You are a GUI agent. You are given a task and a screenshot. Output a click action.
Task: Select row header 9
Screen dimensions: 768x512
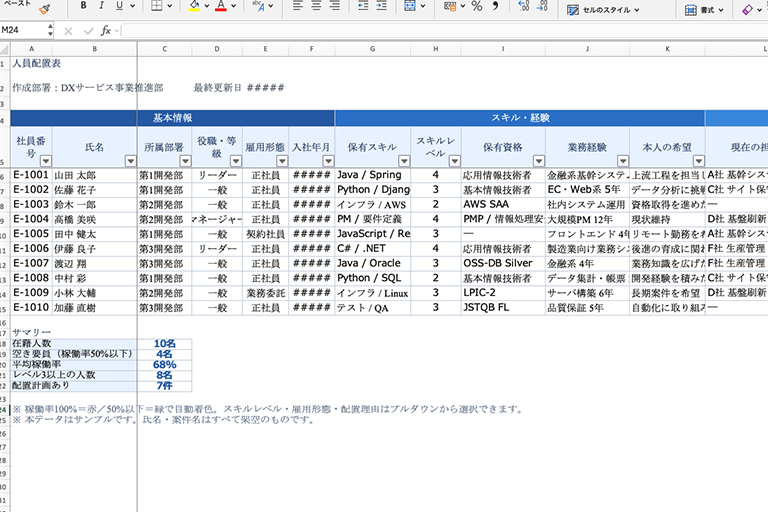click(x=4, y=219)
